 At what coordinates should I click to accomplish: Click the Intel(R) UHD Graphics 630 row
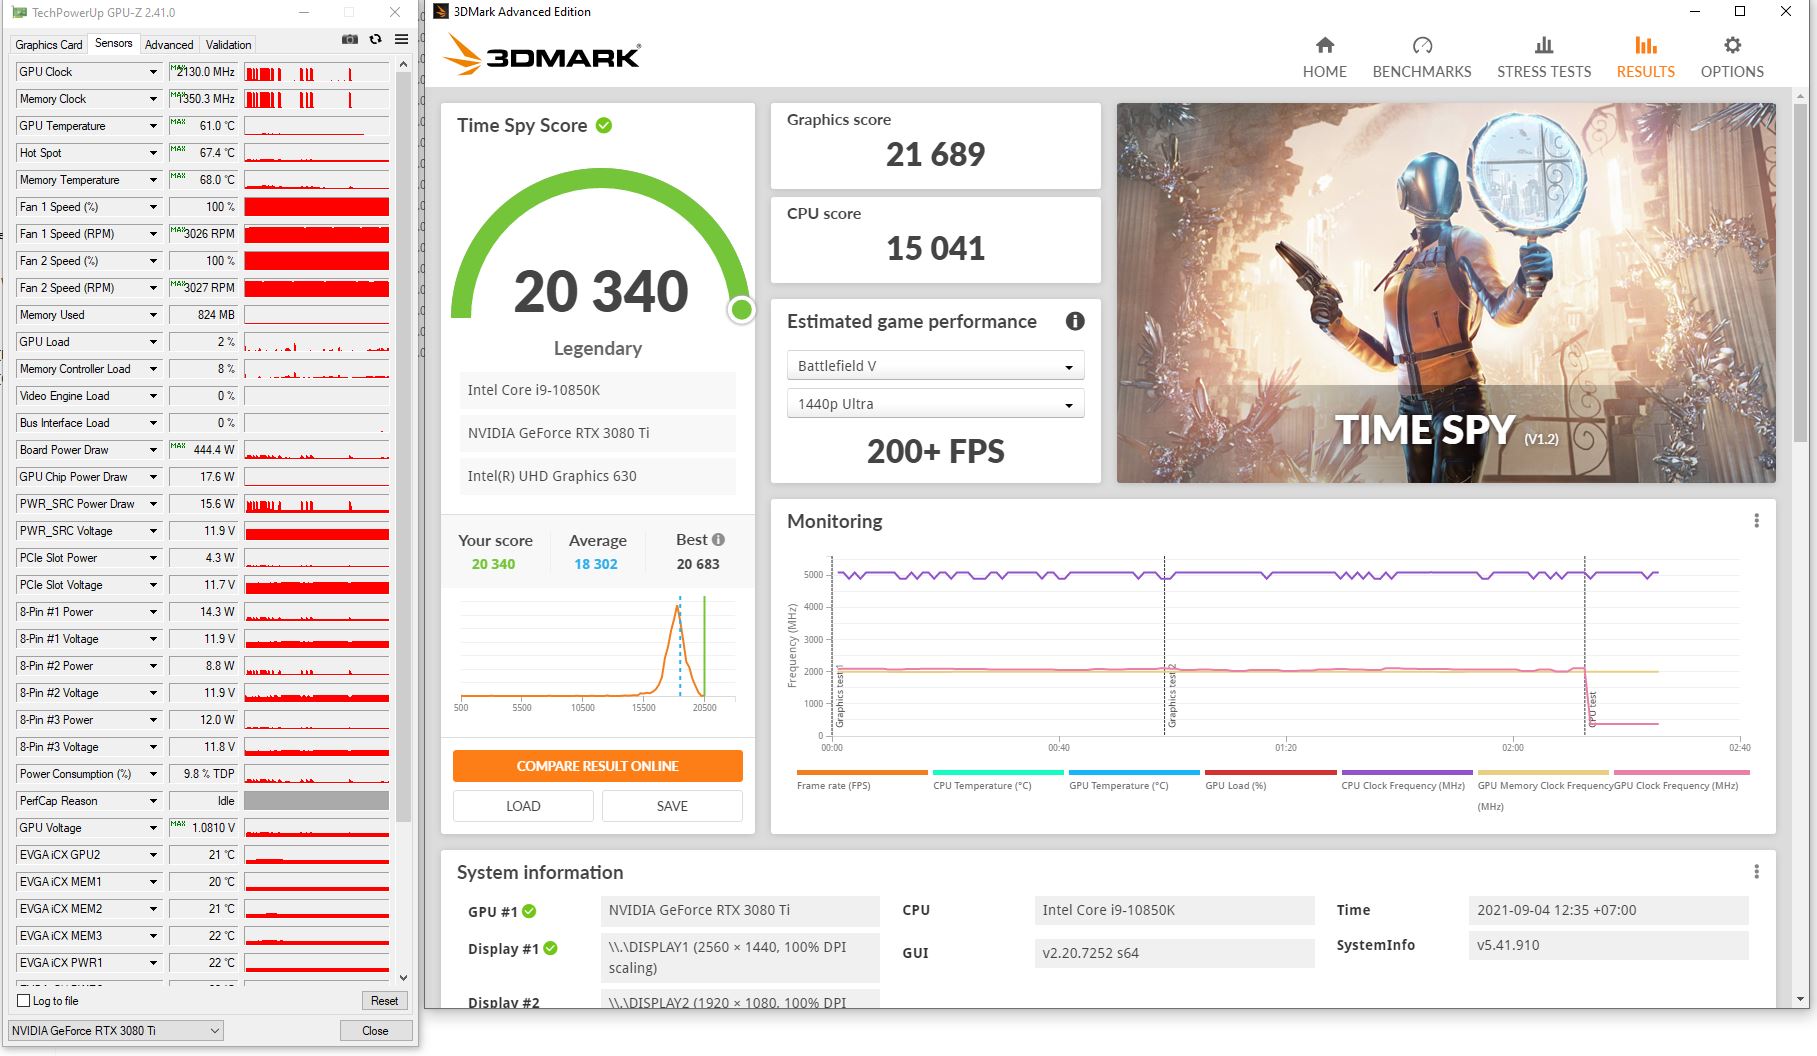598,476
